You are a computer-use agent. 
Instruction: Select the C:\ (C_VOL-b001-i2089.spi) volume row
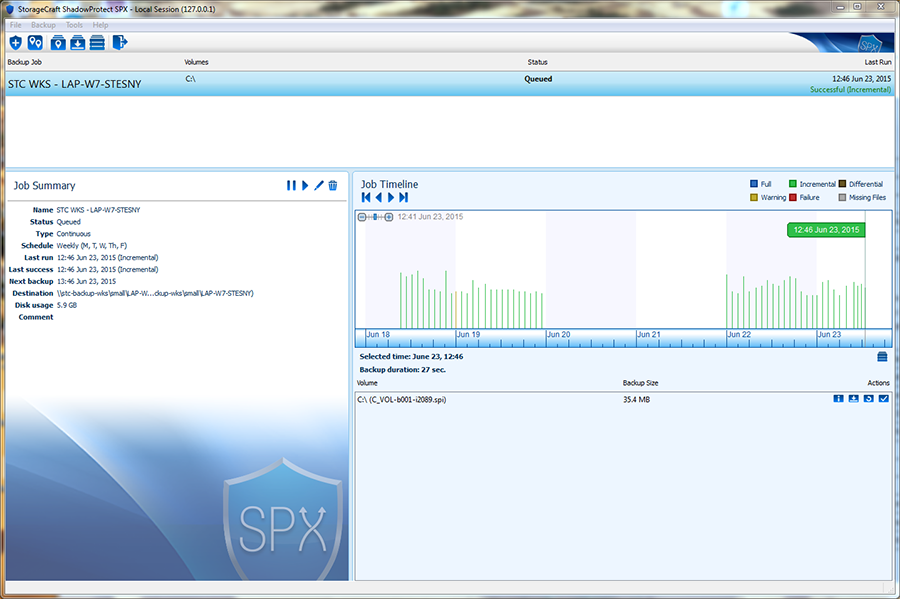pyautogui.click(x=623, y=399)
